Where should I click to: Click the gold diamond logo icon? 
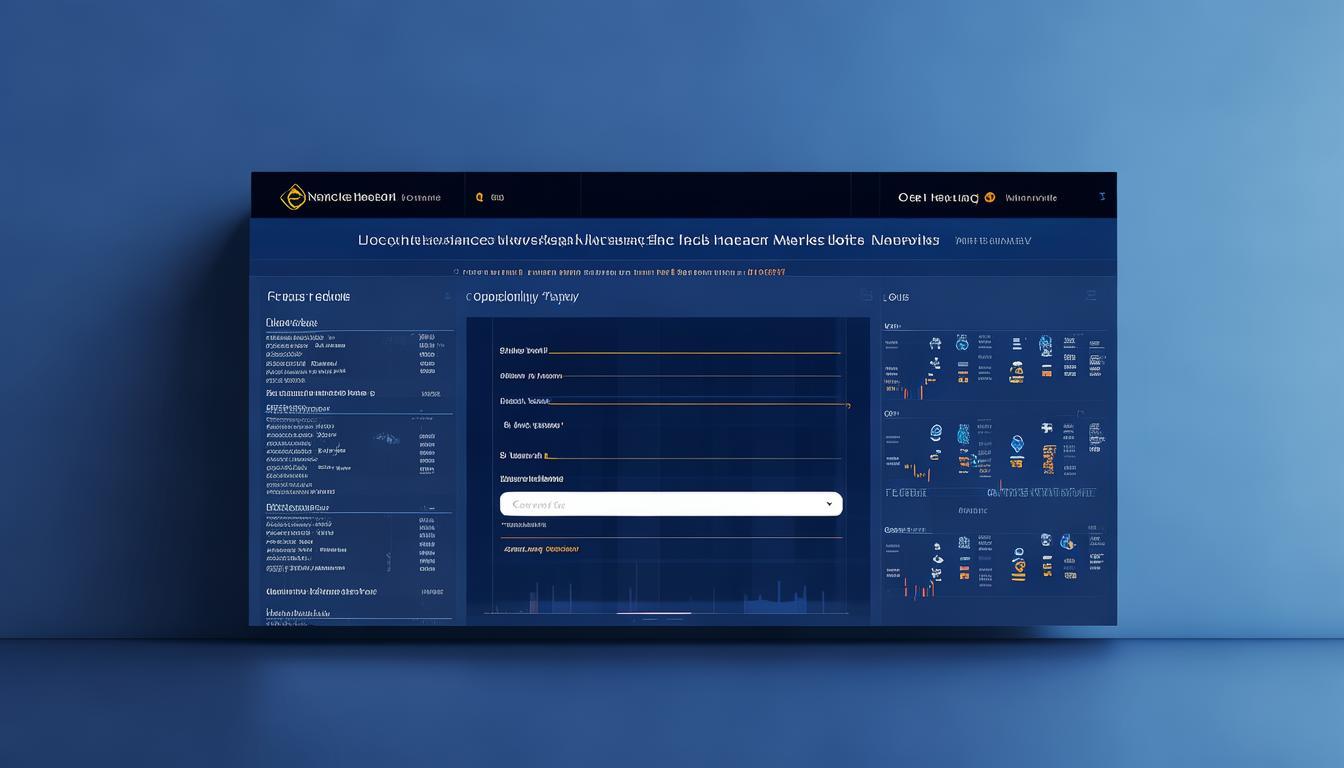[293, 197]
